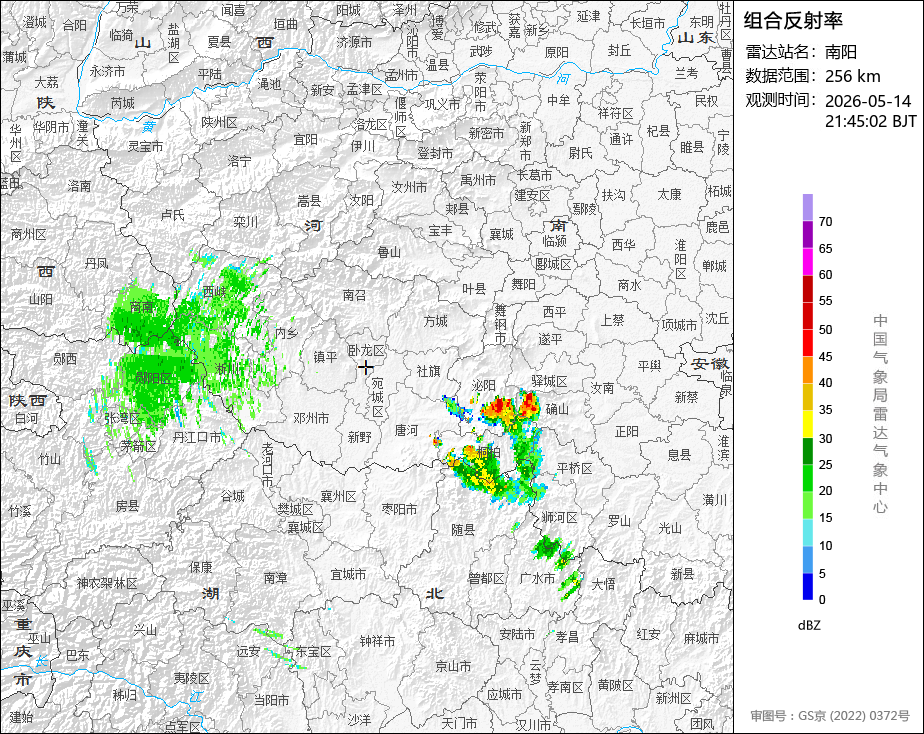
Task: Choose the orange 40–45 dBZ legend band
Action: (x=807, y=370)
